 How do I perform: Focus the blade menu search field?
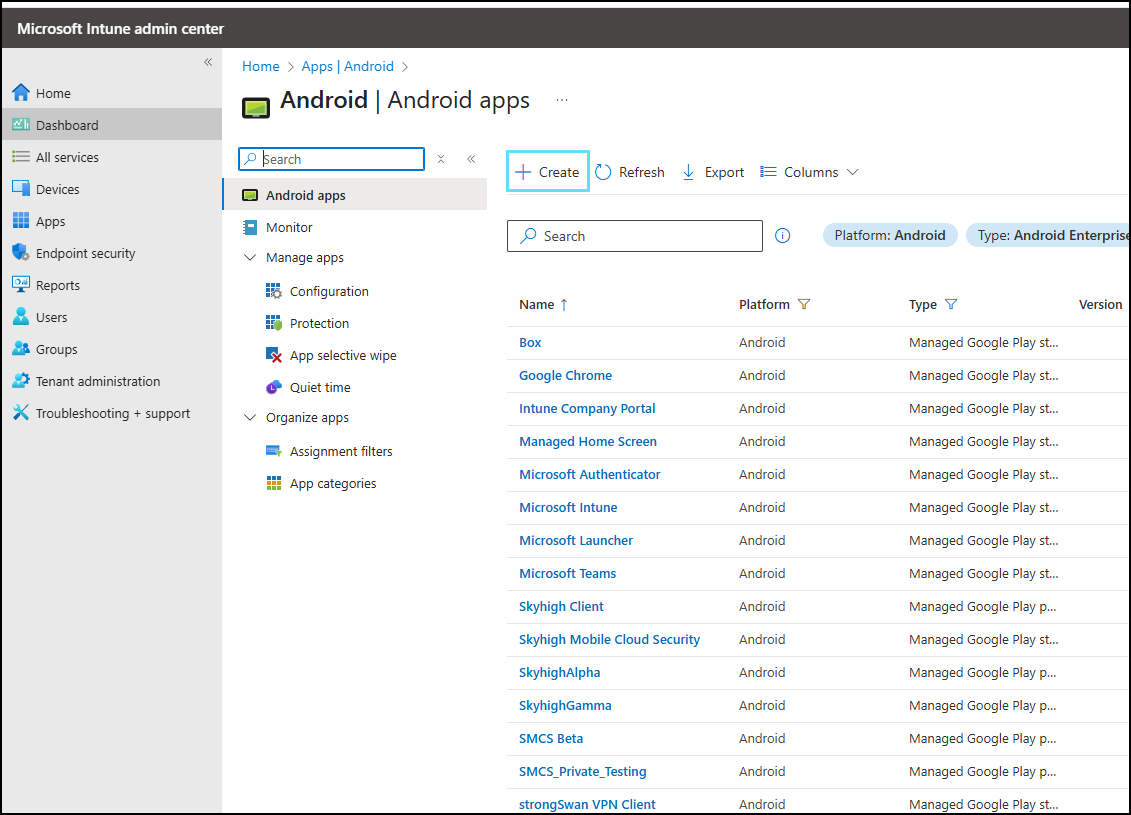pyautogui.click(x=331, y=159)
